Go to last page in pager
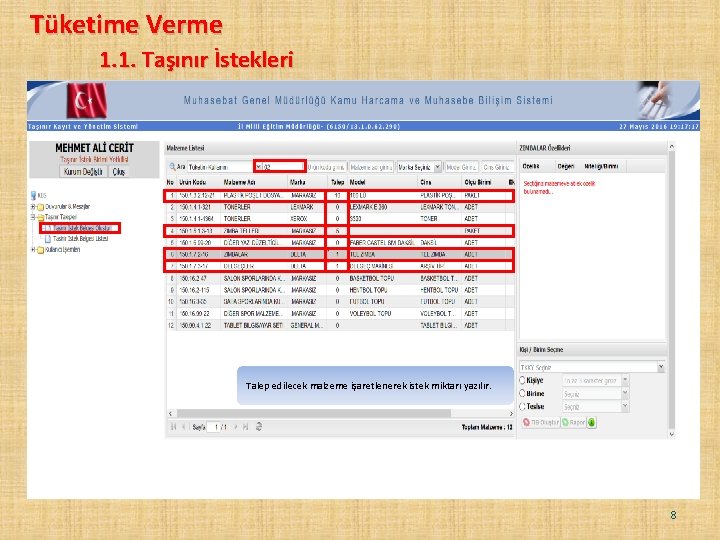This screenshot has height=540, width=720. click(x=246, y=427)
